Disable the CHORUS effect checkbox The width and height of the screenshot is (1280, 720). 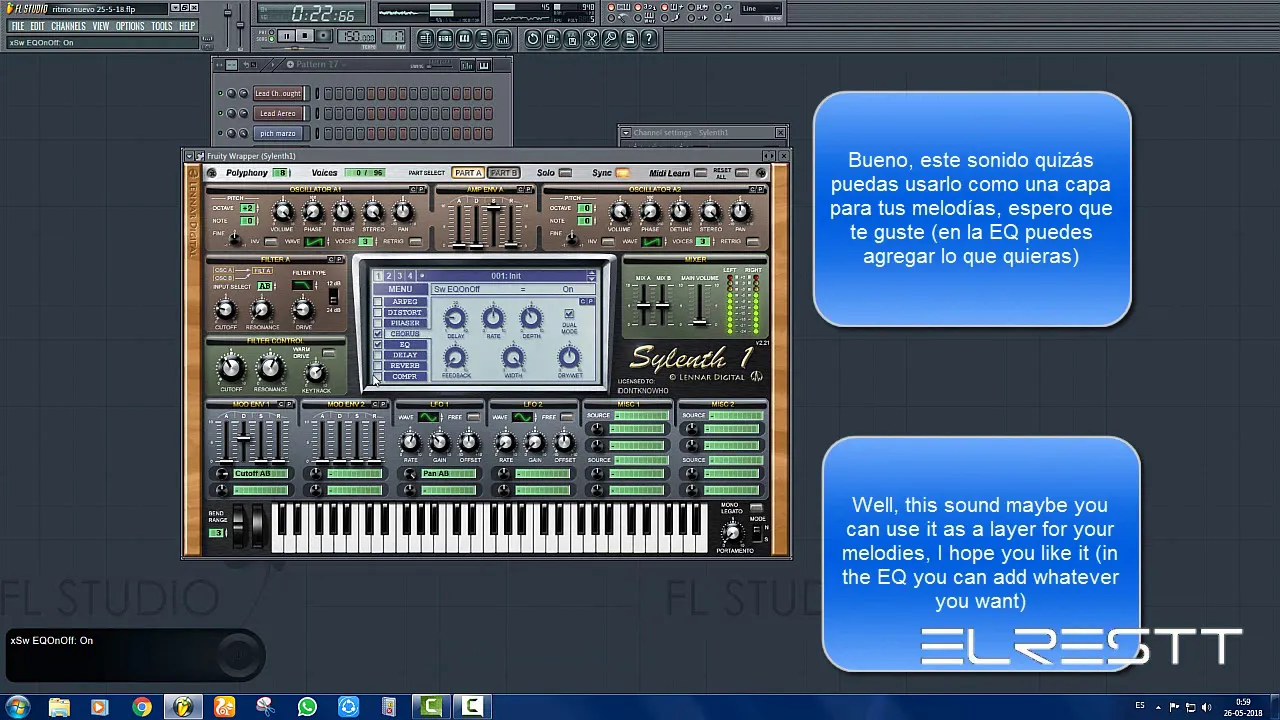tap(378, 334)
